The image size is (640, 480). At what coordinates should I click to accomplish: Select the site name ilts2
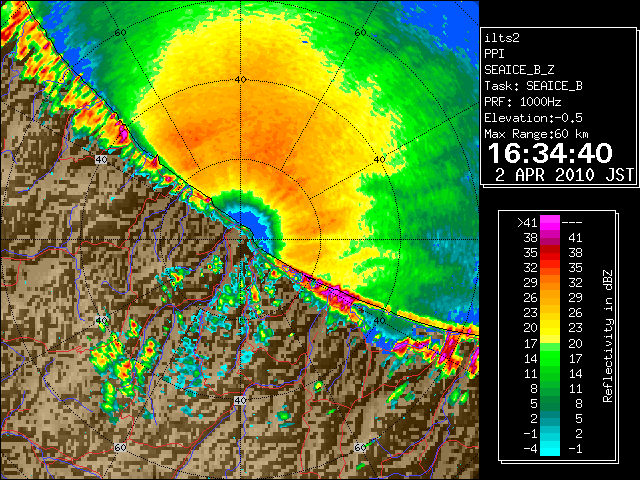(x=502, y=38)
